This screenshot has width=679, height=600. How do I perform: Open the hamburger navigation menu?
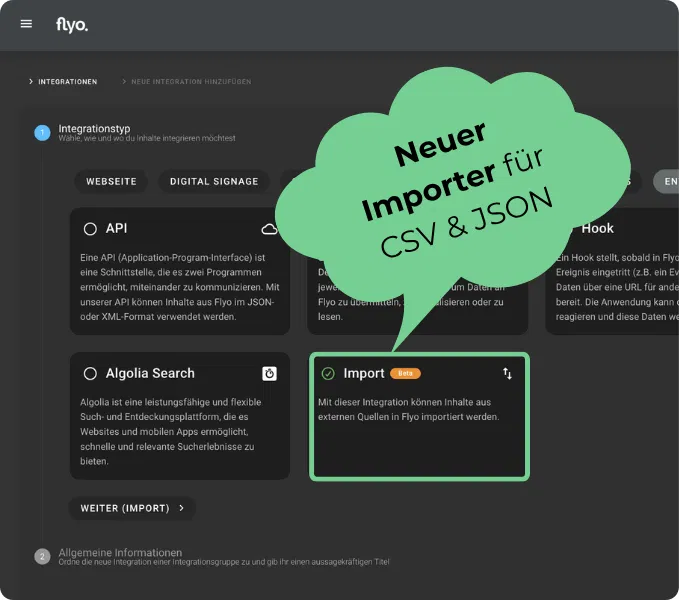(x=26, y=24)
